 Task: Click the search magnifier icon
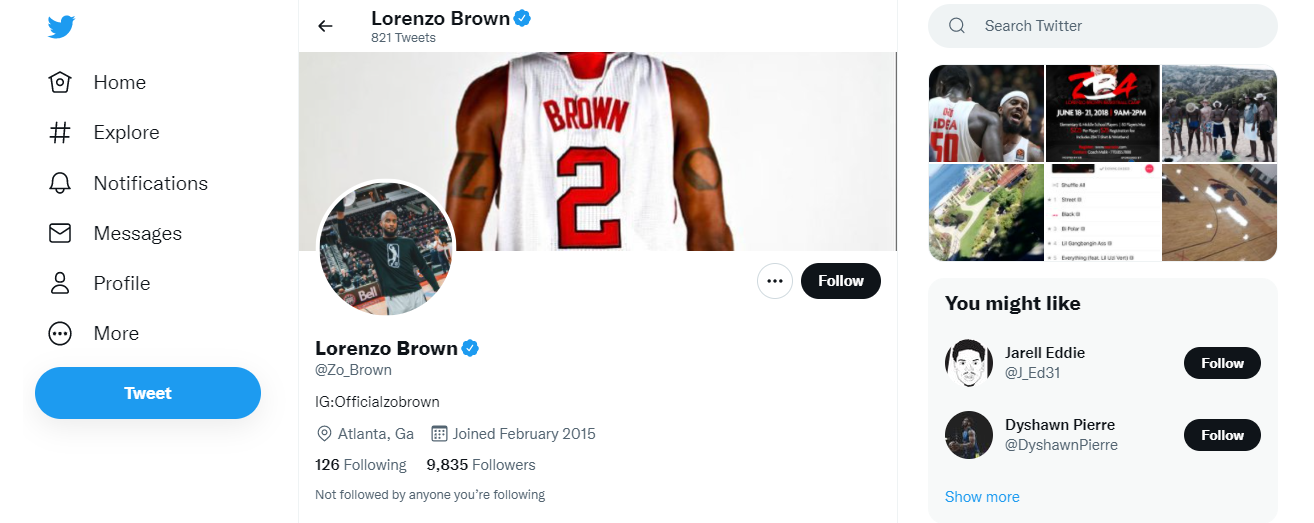pos(957,26)
